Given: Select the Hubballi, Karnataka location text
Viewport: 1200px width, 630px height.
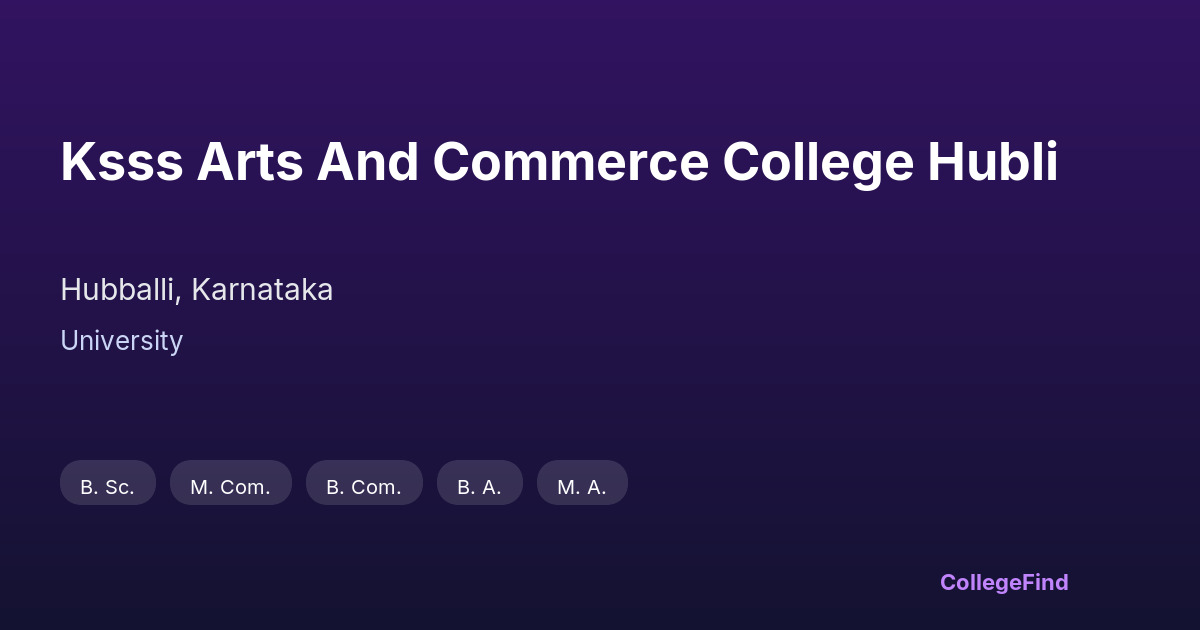Looking at the screenshot, I should [x=196, y=290].
